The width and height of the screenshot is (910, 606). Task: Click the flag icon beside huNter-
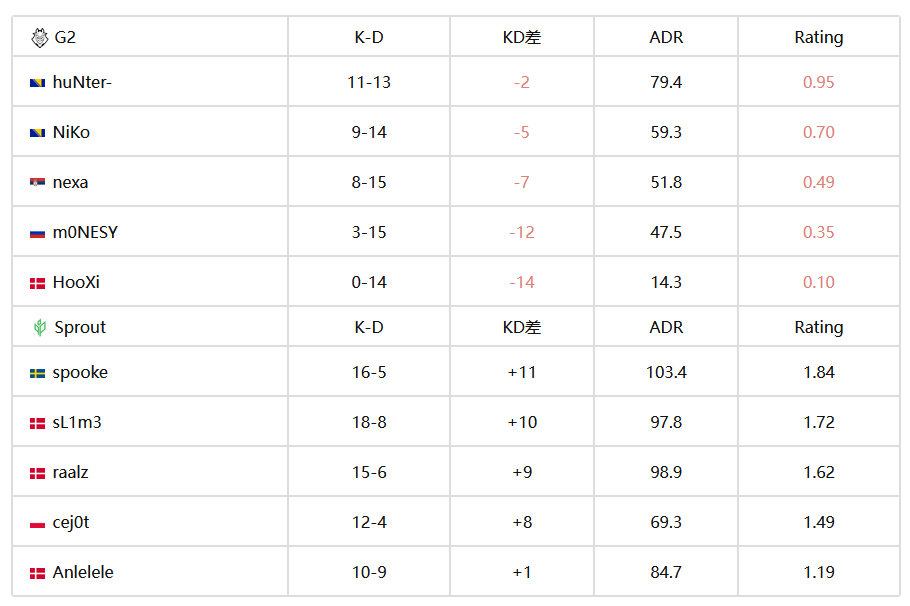pyautogui.click(x=37, y=83)
